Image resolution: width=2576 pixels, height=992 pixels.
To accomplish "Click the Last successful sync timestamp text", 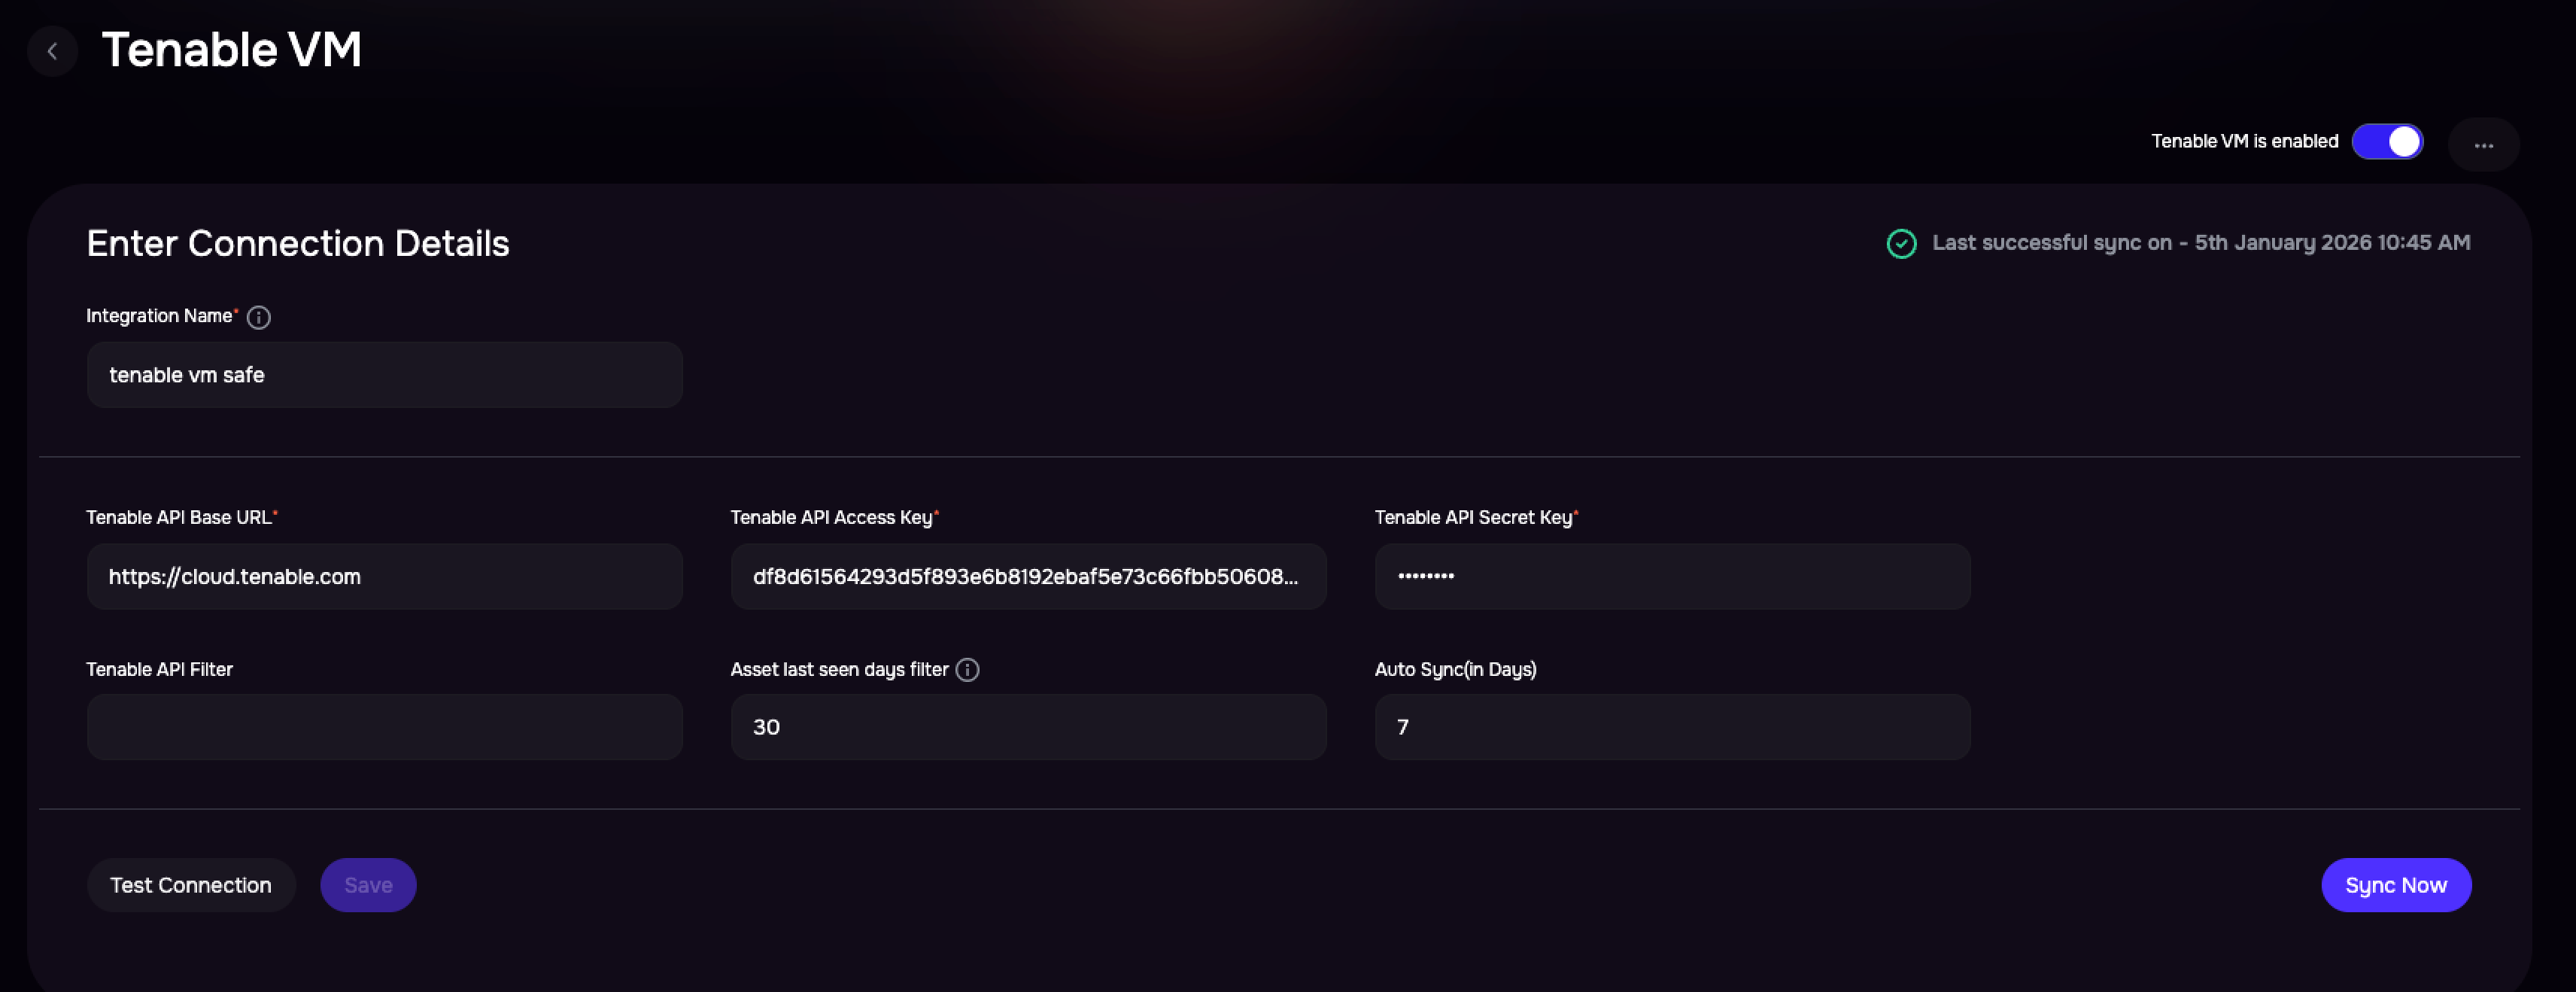I will 2201,243.
